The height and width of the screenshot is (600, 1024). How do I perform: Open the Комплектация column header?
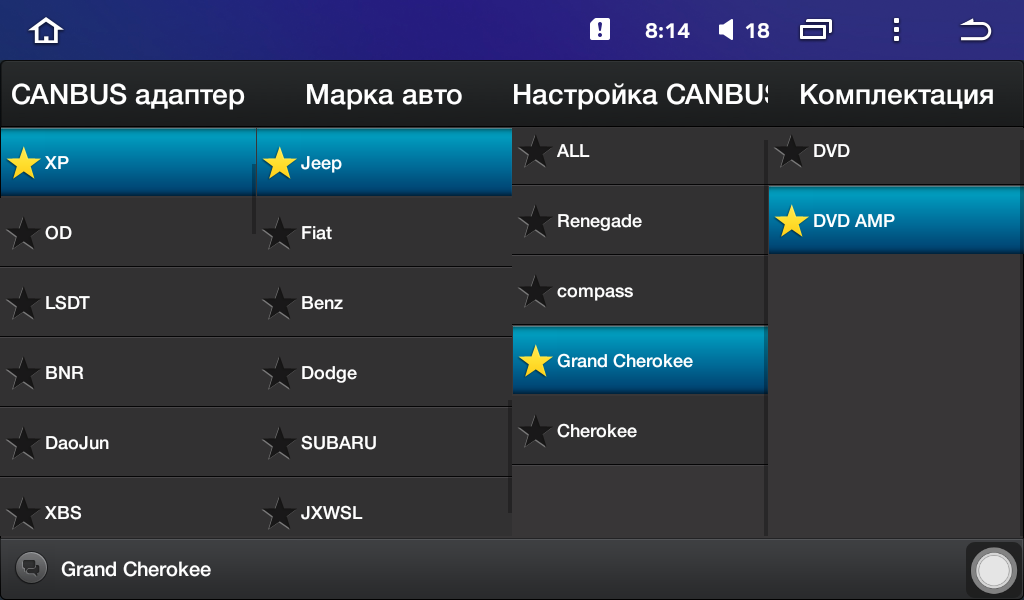896,95
